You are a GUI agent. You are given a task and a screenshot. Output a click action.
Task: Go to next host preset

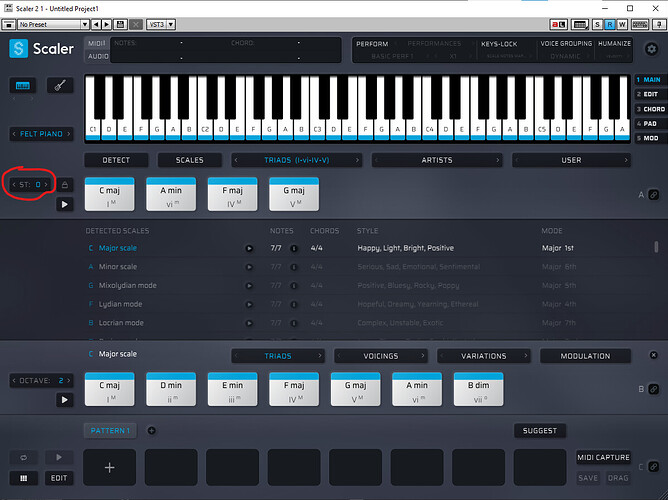(107, 24)
